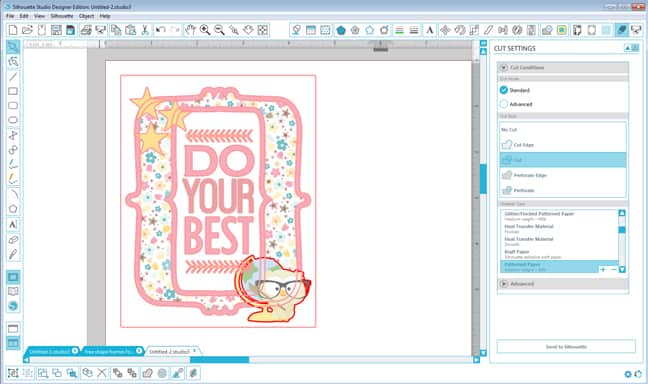Choose No Cut style
Viewport: 648px width, 384px height.
tap(563, 130)
